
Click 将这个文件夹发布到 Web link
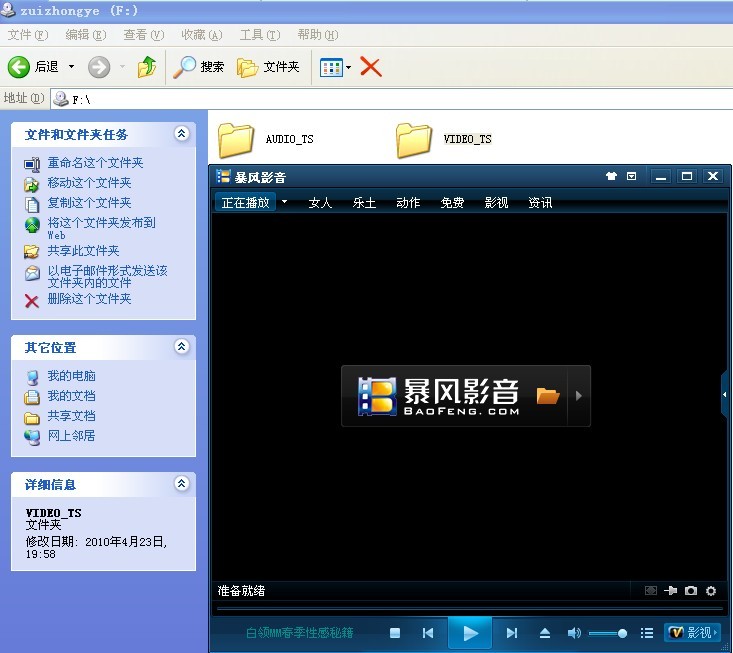click(101, 228)
